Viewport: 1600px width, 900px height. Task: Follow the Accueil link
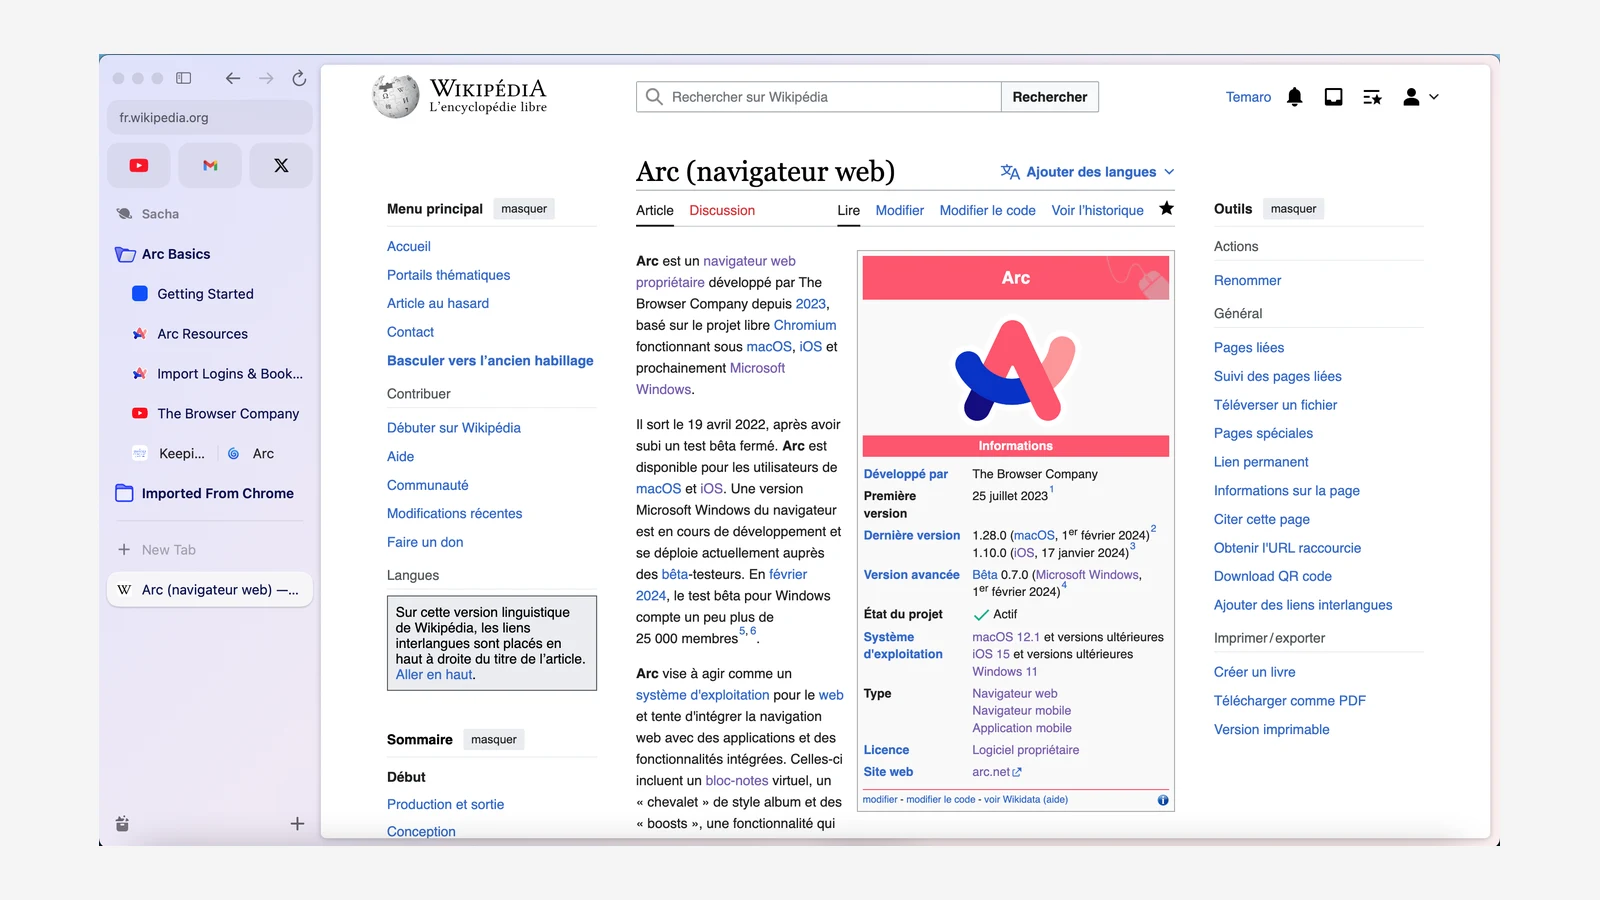tap(409, 247)
